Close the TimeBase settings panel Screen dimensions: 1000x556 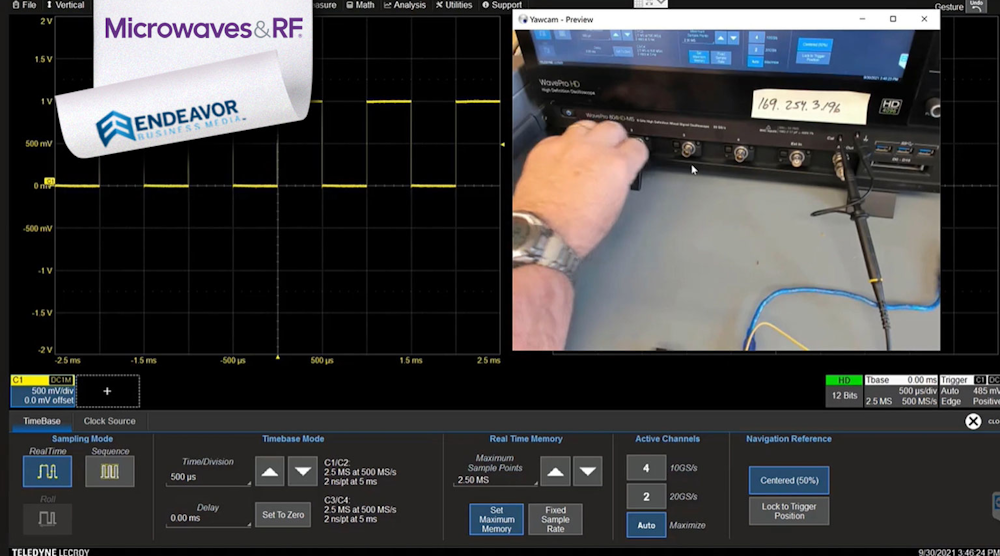click(973, 421)
